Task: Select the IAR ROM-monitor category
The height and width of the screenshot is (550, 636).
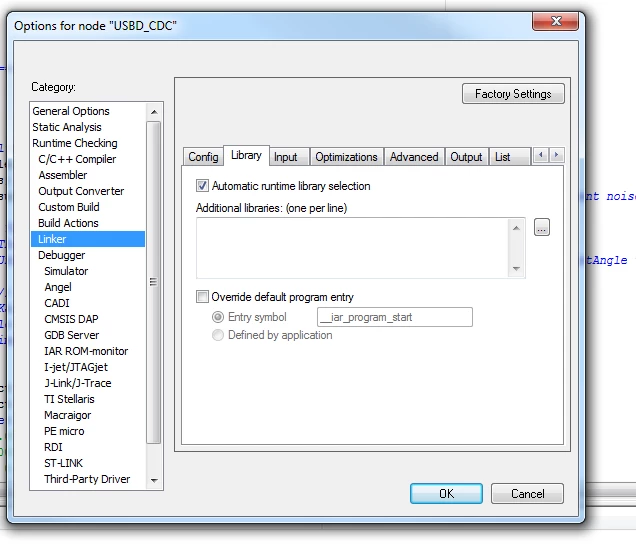Action: pos(88,351)
